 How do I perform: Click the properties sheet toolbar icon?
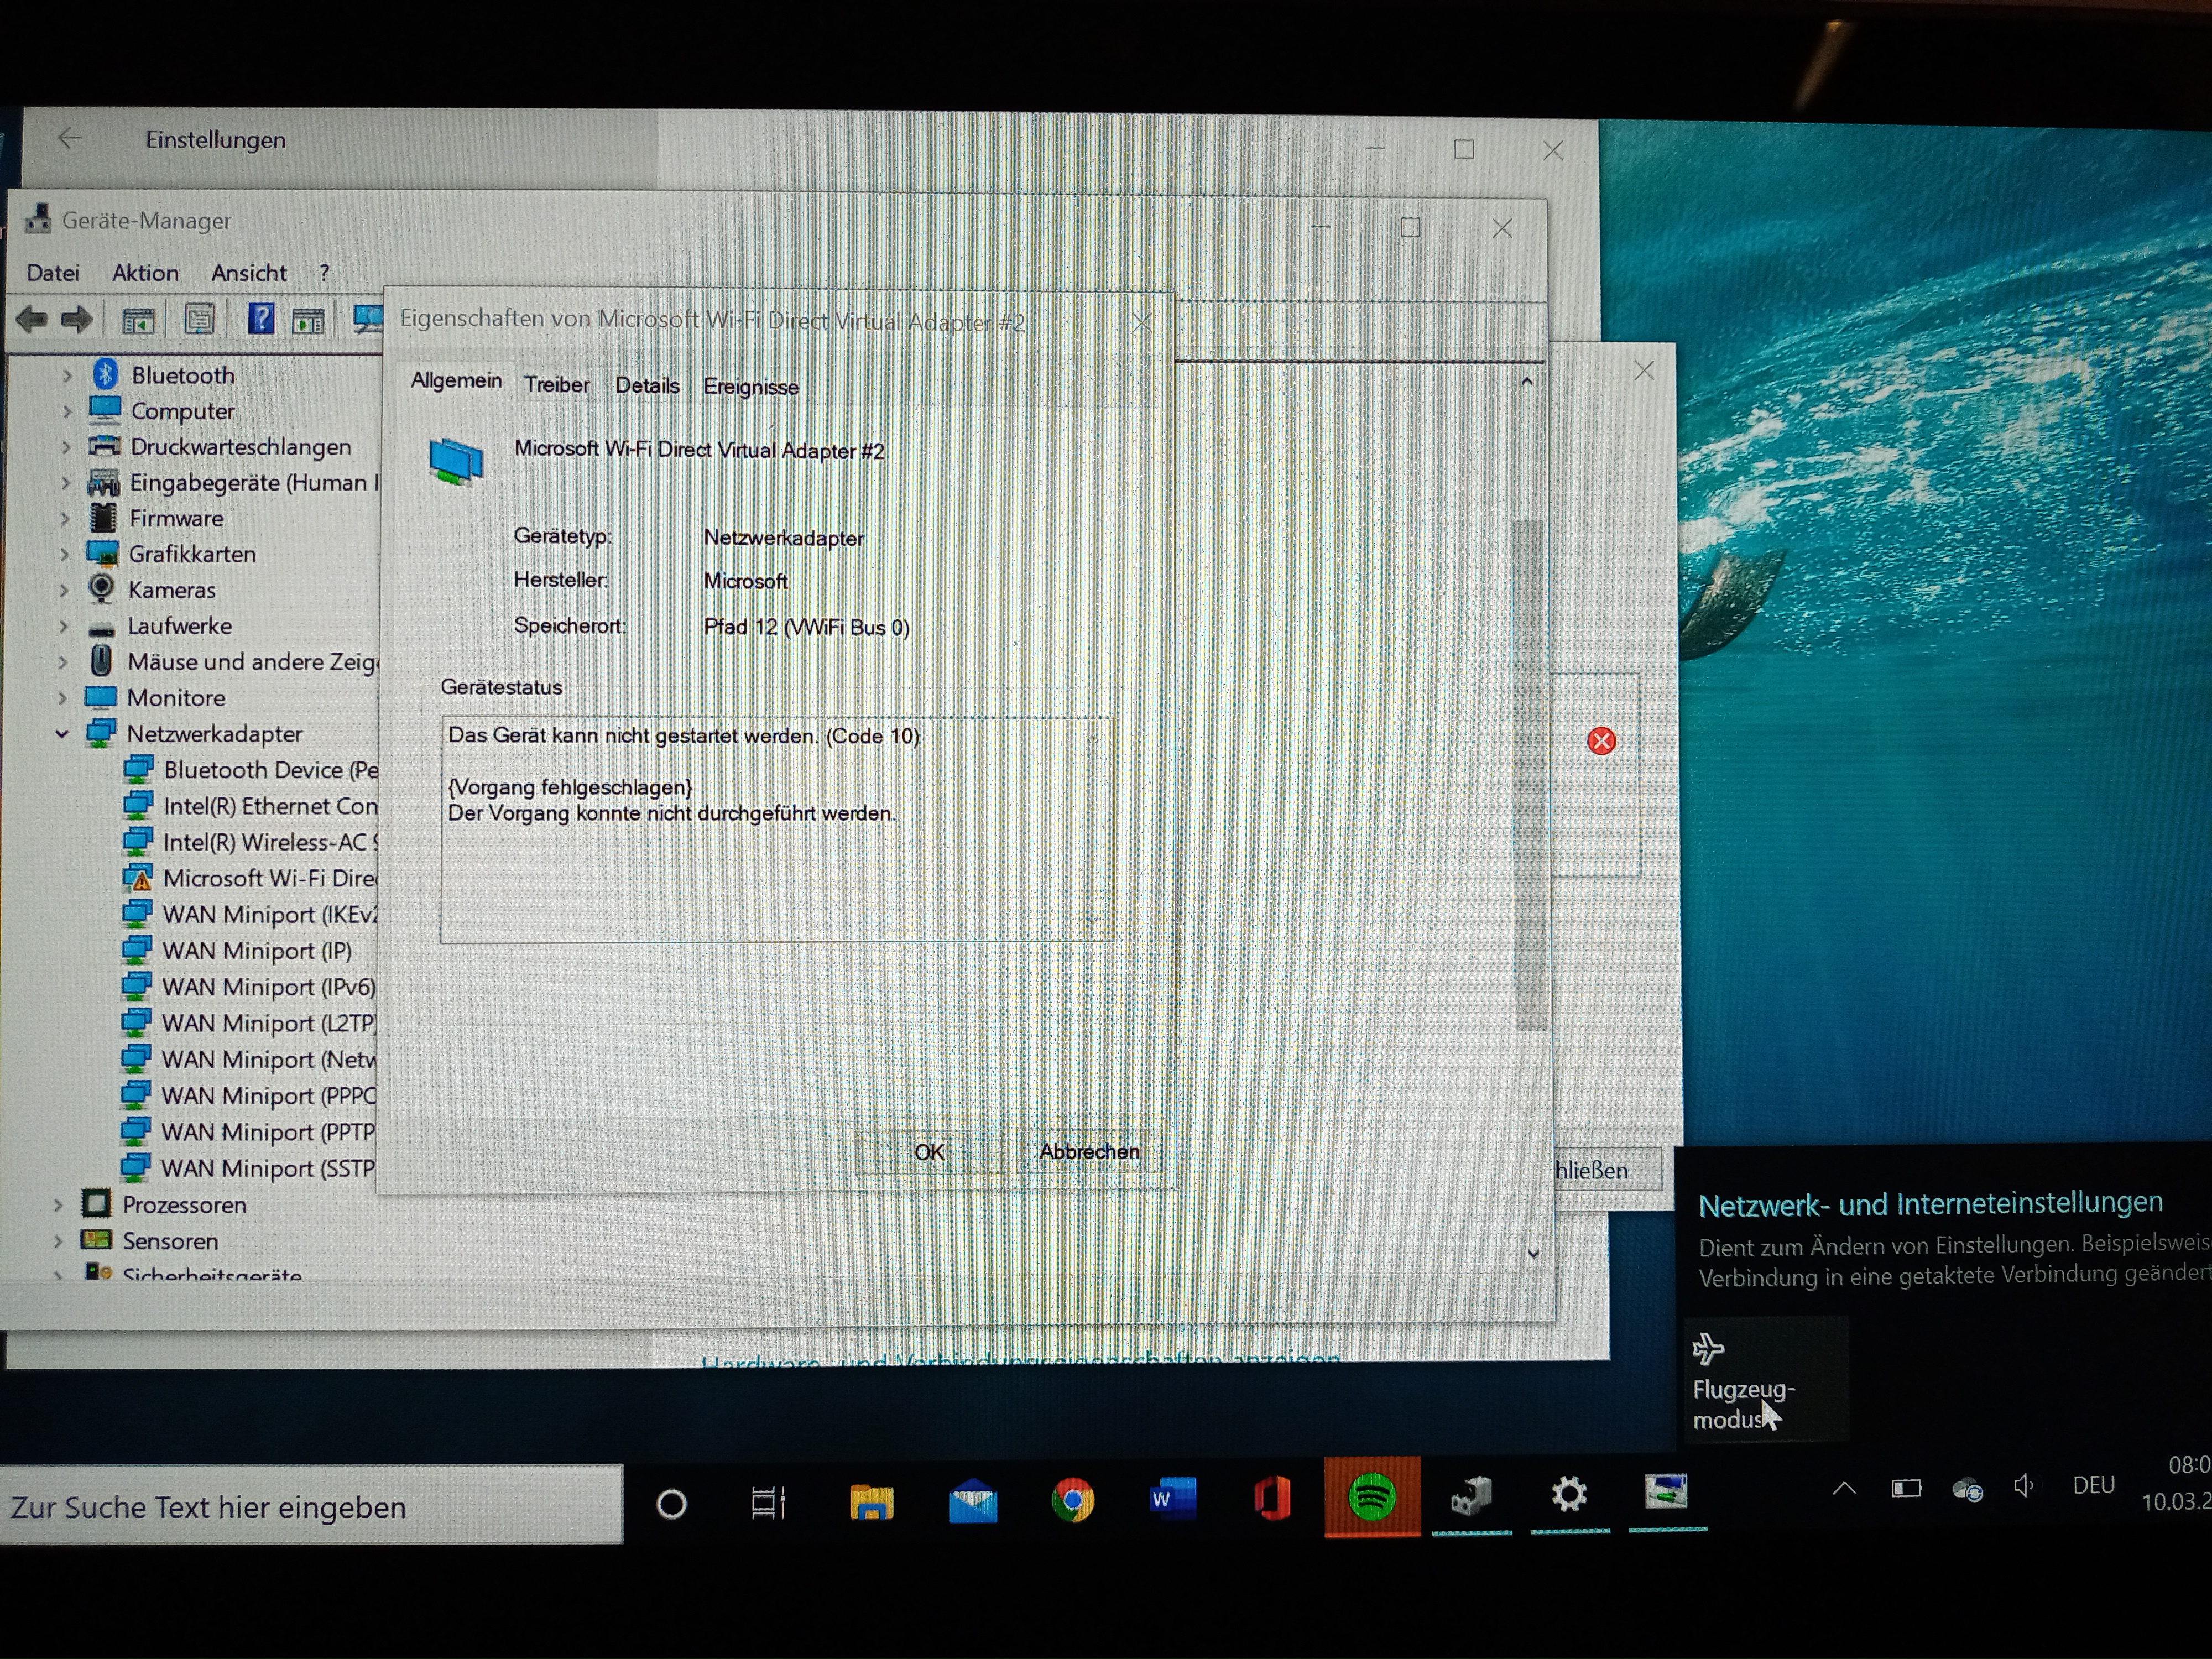coord(199,320)
